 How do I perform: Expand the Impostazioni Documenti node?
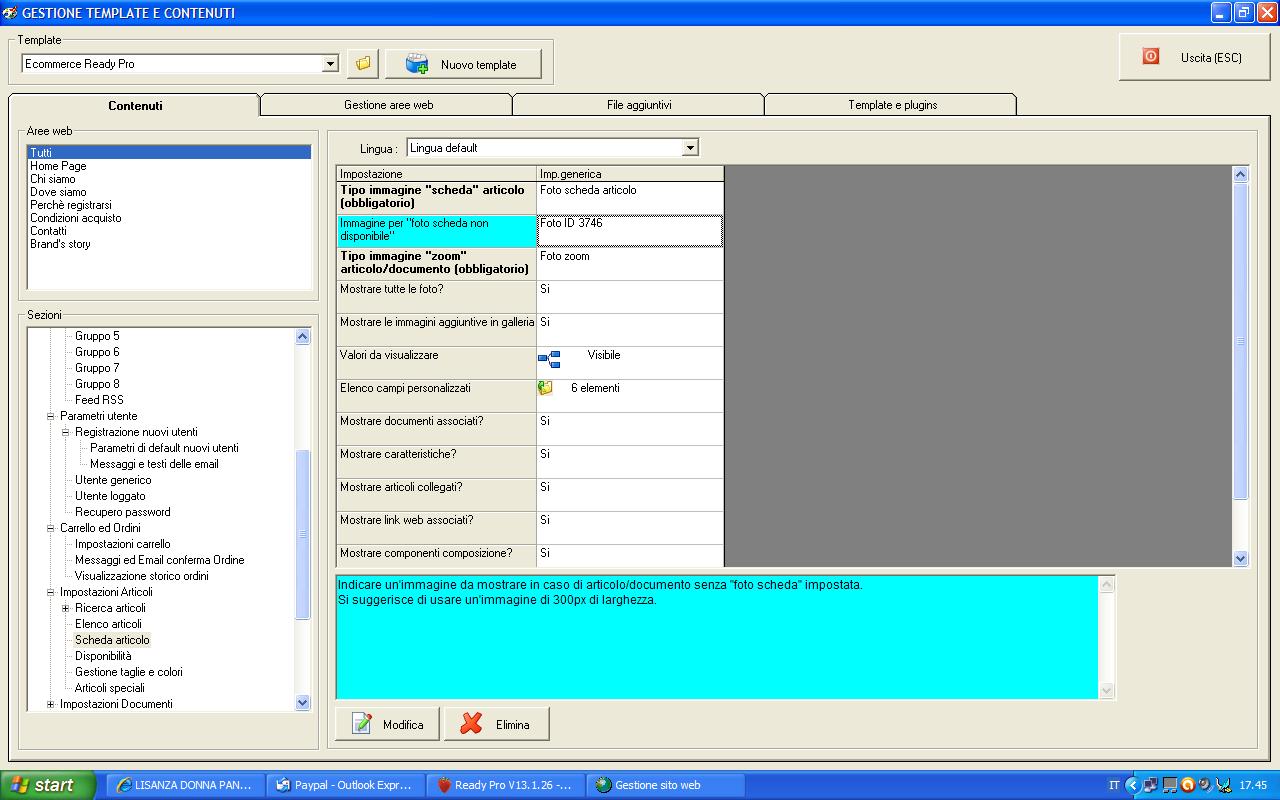(51, 704)
